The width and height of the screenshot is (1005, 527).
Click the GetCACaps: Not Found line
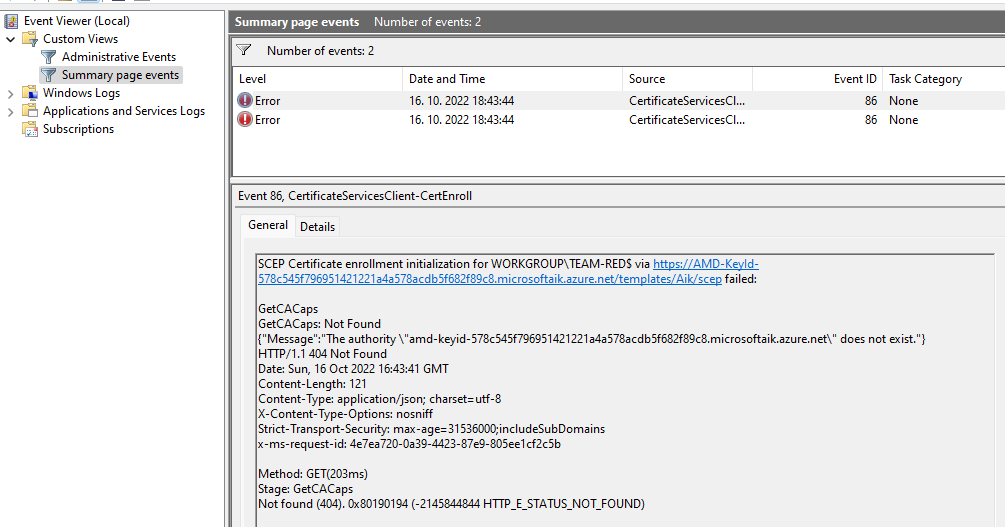tap(319, 324)
